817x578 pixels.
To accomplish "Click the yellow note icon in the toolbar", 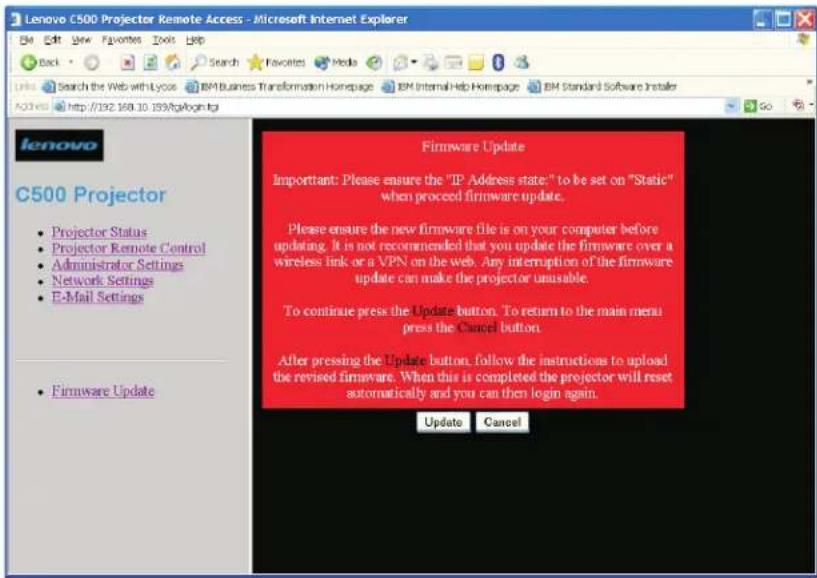I will coord(476,63).
